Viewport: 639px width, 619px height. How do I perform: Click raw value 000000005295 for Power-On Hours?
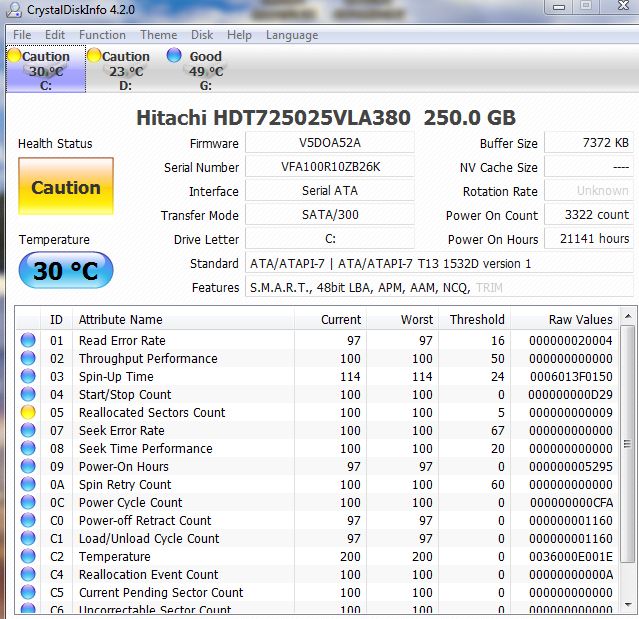571,466
